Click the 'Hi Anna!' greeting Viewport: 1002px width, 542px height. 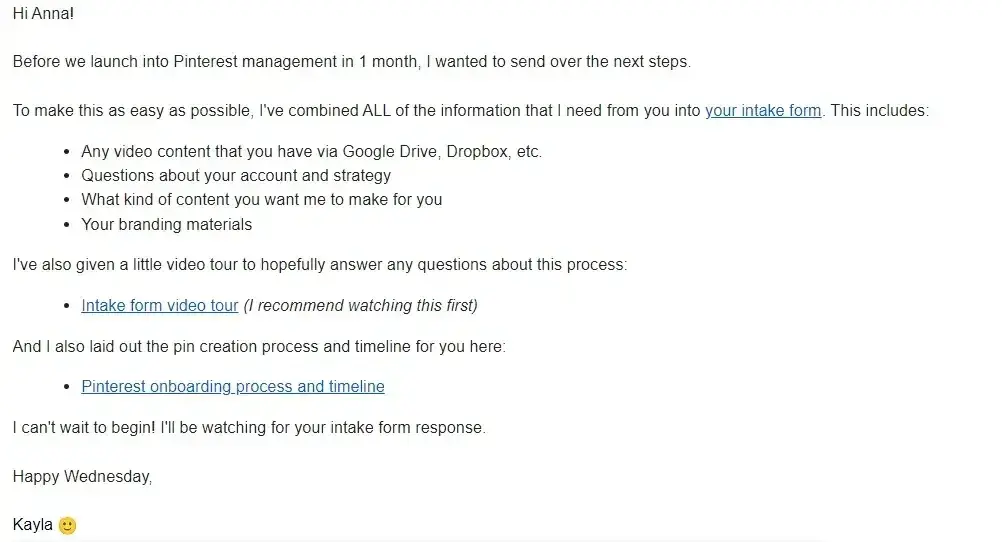(x=43, y=15)
